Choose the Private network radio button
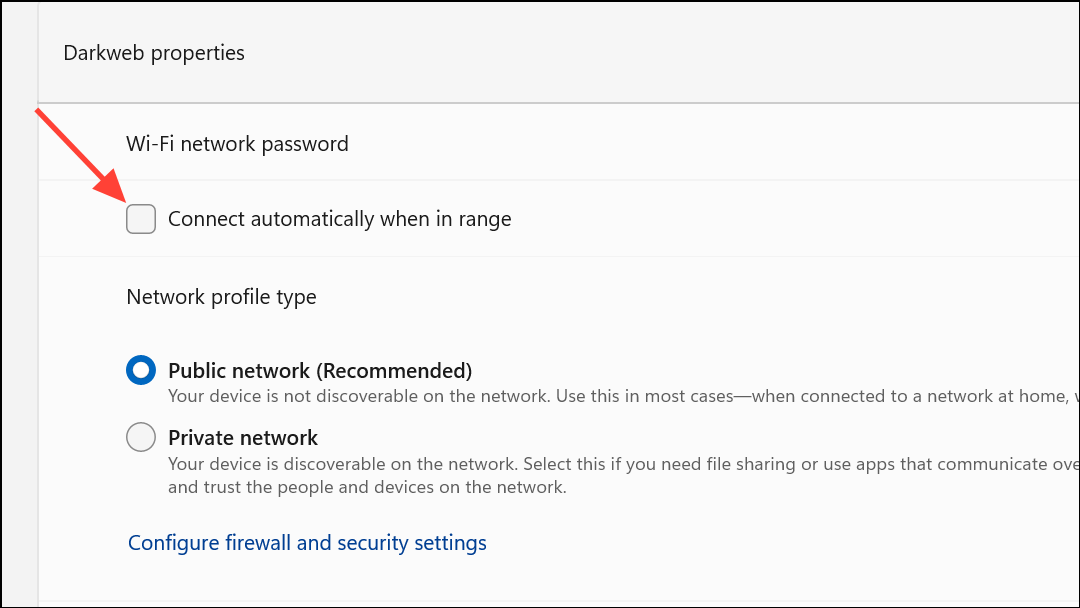 tap(141, 438)
